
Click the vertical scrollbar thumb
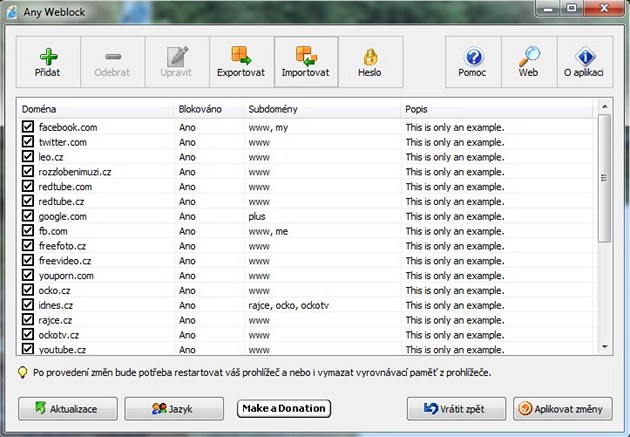point(604,178)
